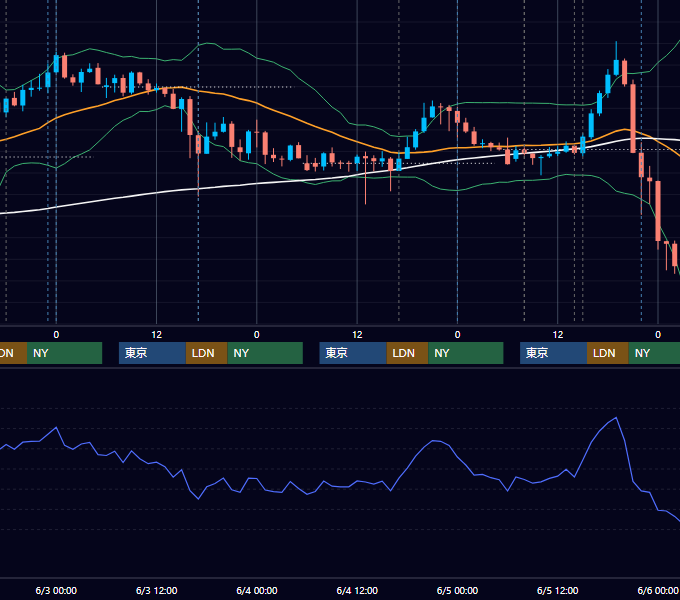Click the 東京 session block on 6/3
This screenshot has width=680, height=600.
click(152, 353)
